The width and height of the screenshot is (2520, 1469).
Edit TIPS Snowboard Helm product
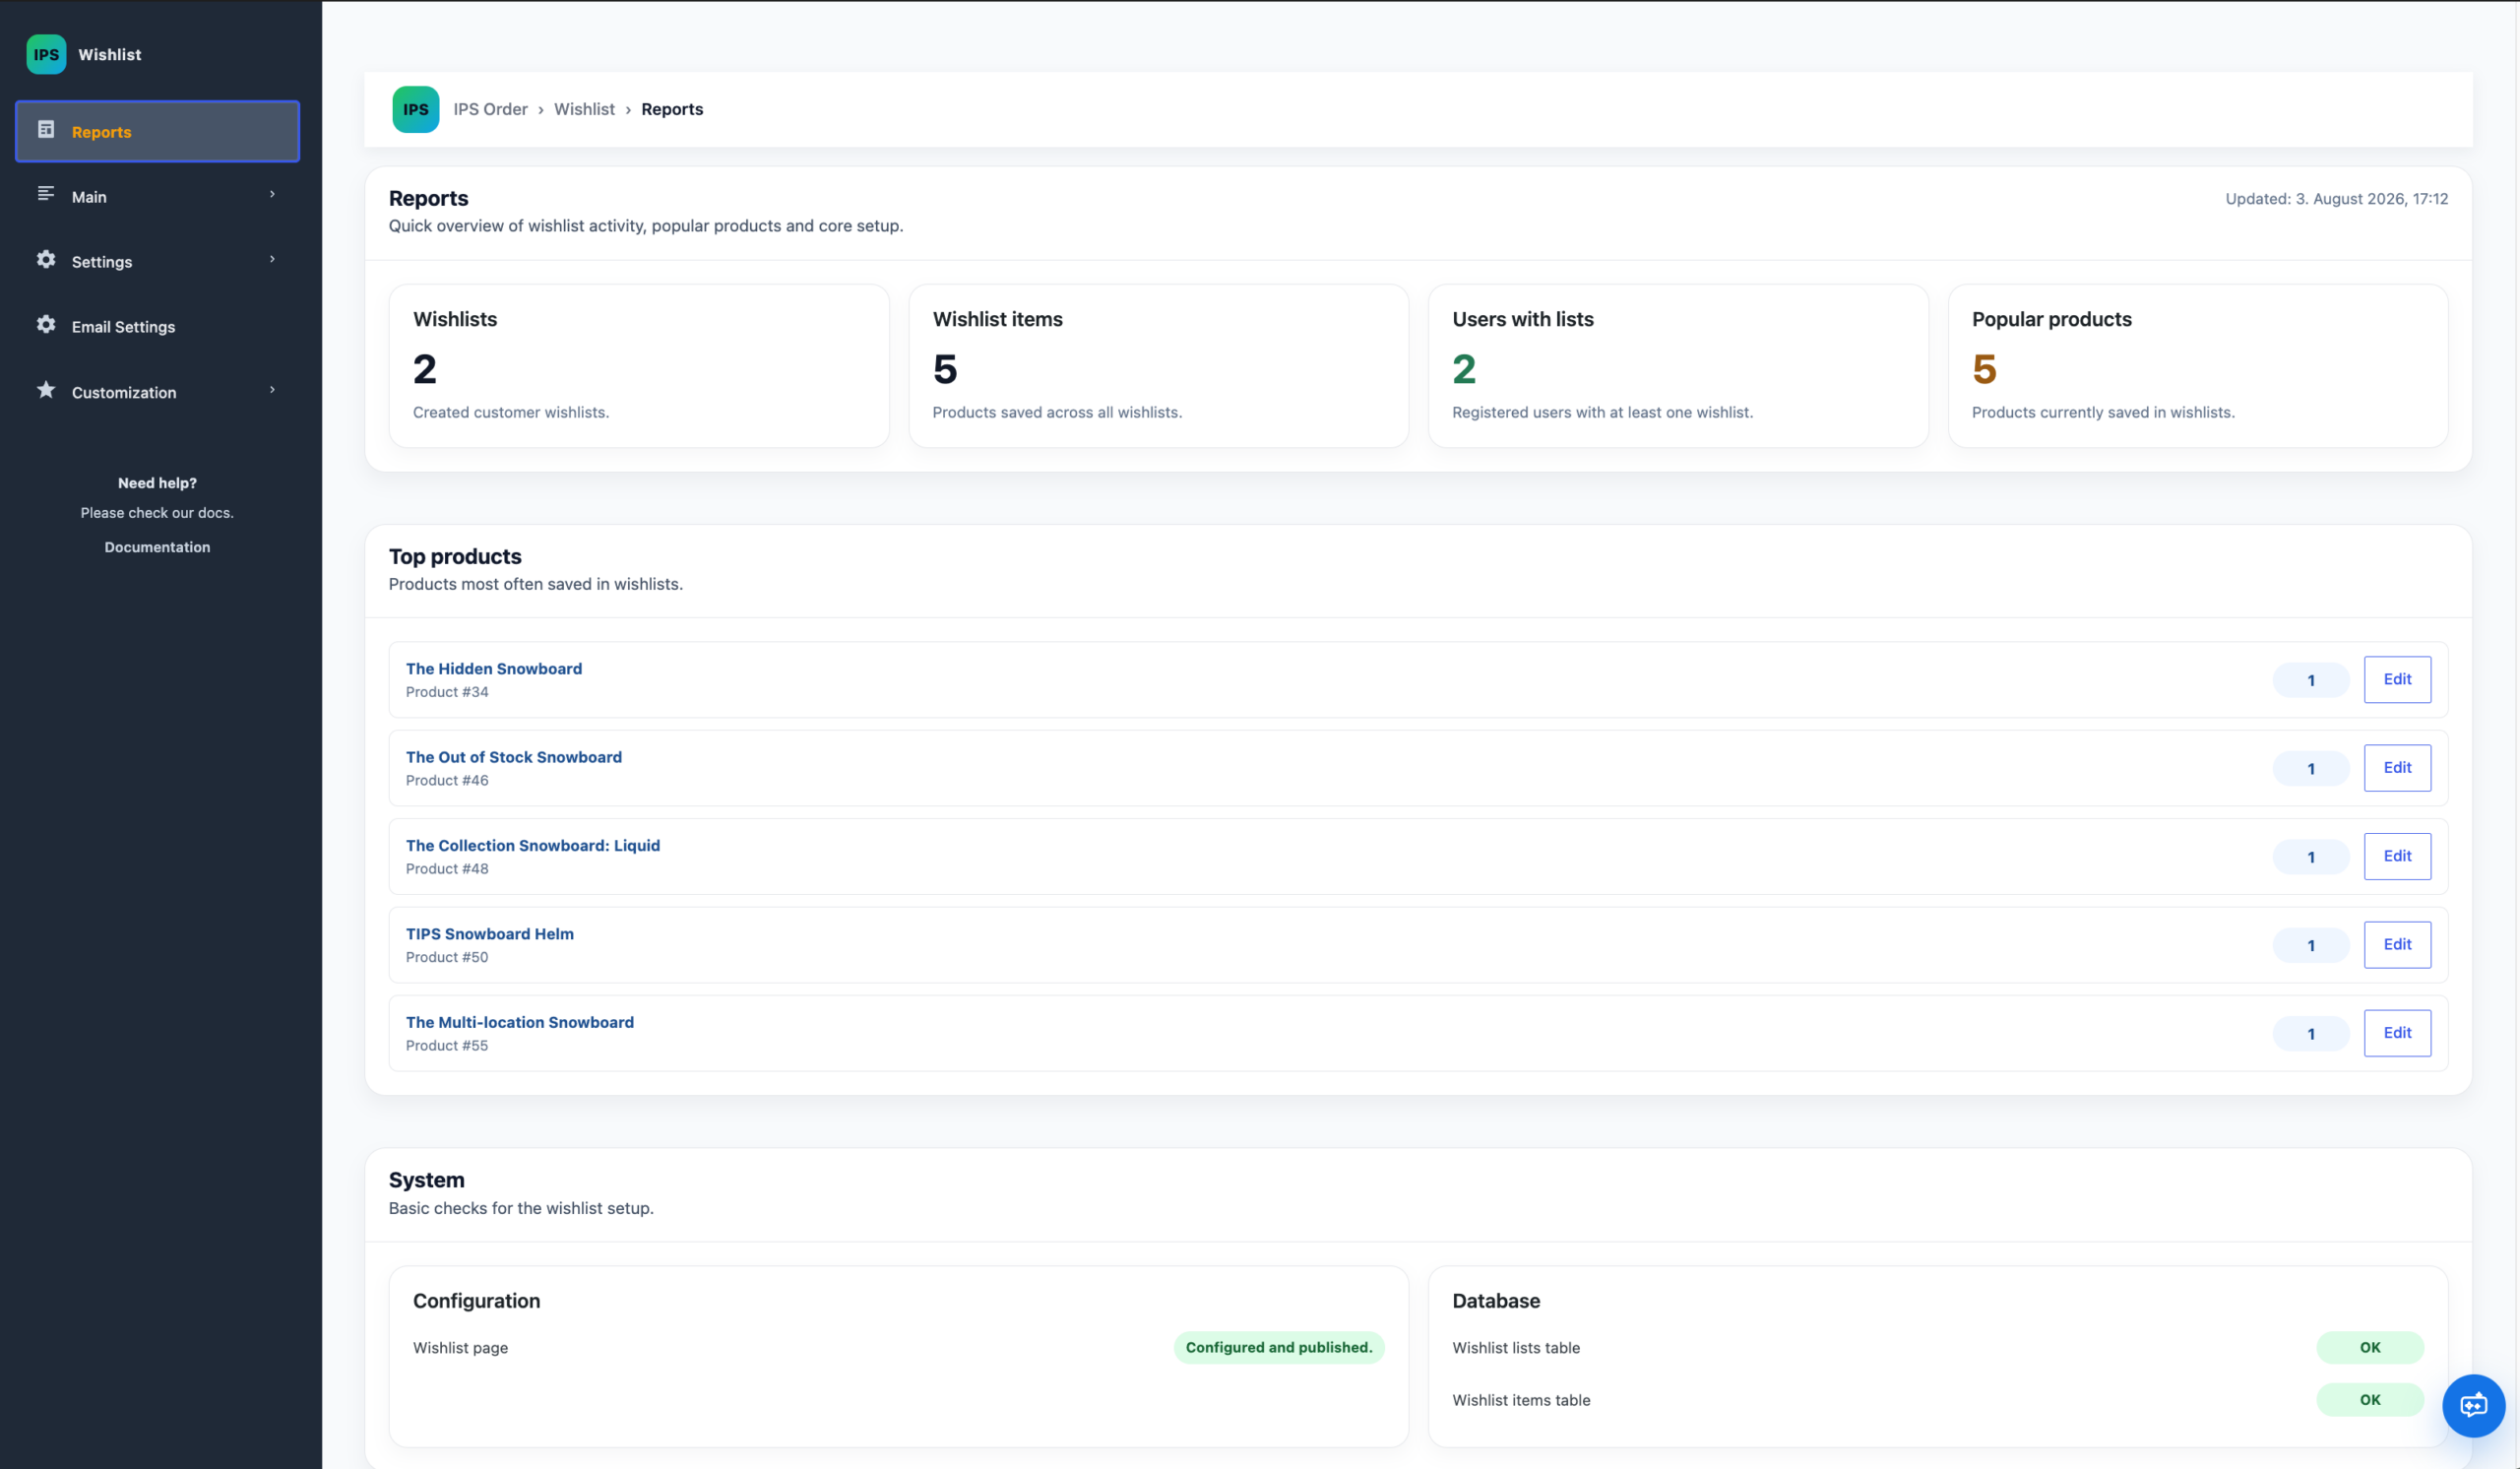point(2397,944)
